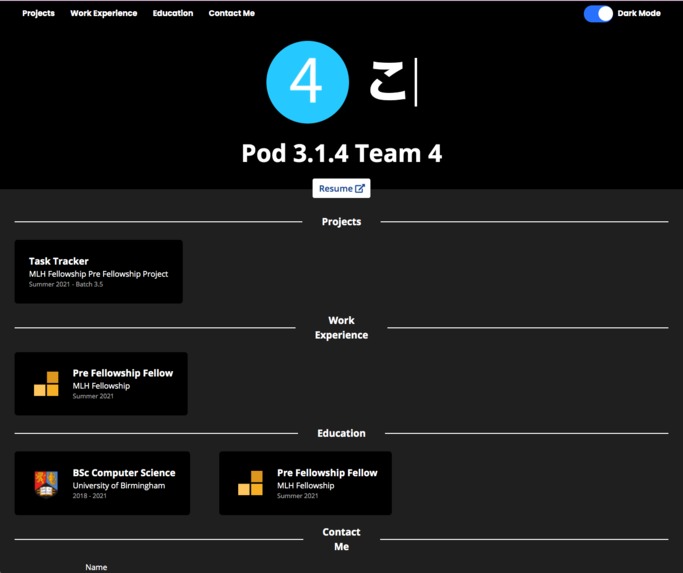Click the external link icon on Resume

pos(359,188)
